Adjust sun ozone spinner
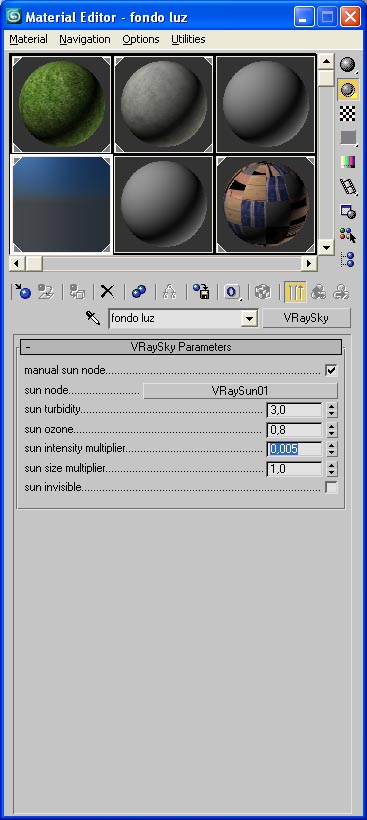The height and width of the screenshot is (820, 367). (331, 429)
